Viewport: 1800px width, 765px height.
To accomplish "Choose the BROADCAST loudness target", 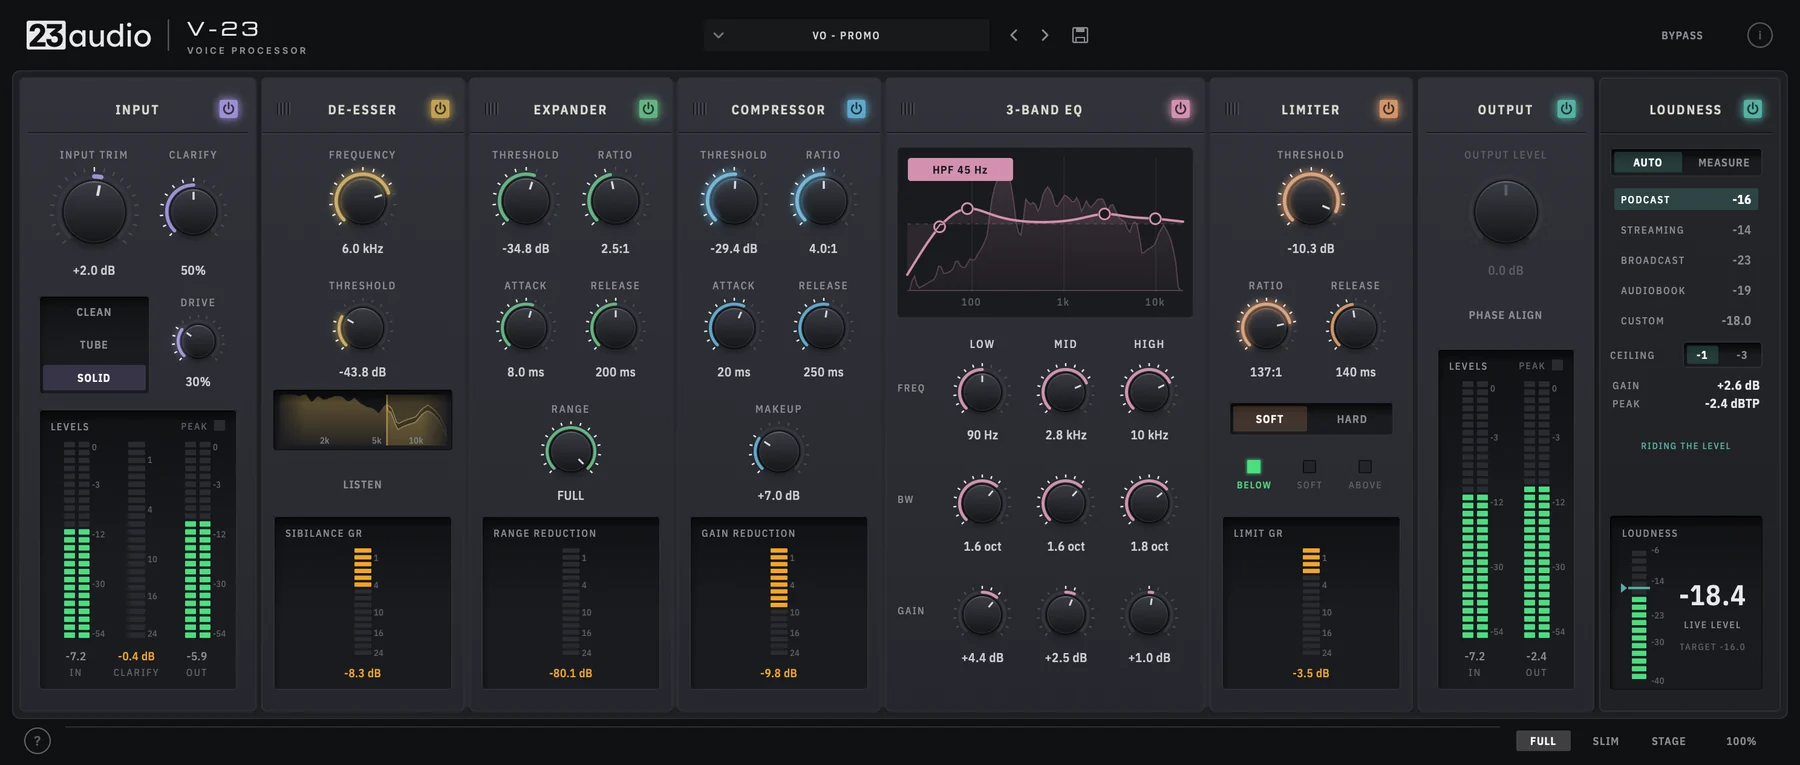I will pyautogui.click(x=1685, y=260).
